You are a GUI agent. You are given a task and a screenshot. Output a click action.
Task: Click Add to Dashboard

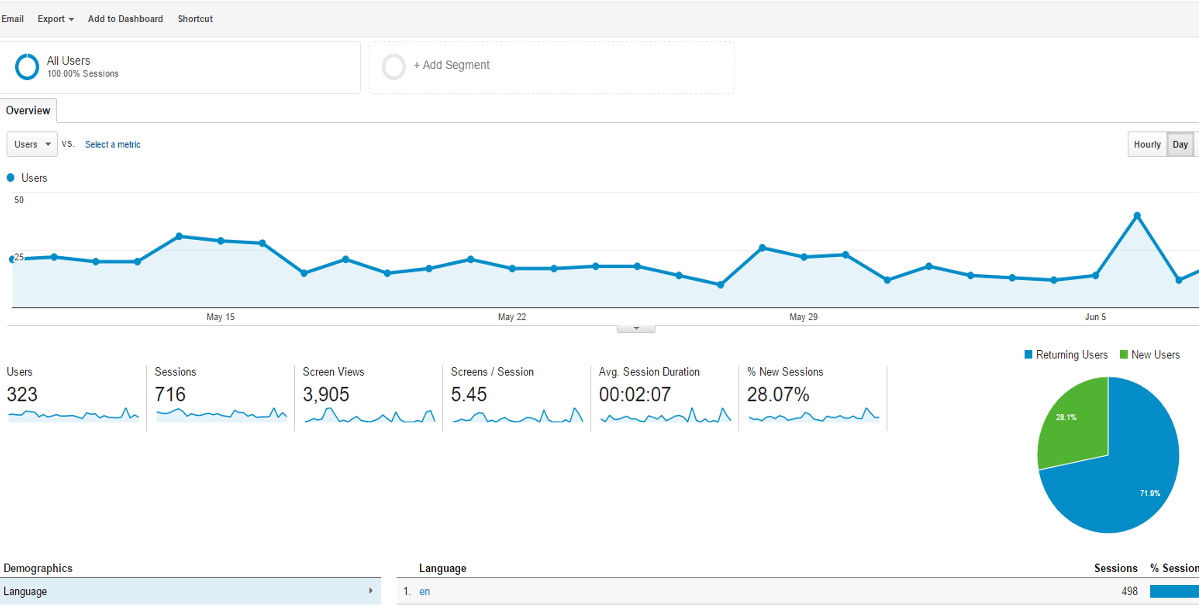click(x=125, y=18)
